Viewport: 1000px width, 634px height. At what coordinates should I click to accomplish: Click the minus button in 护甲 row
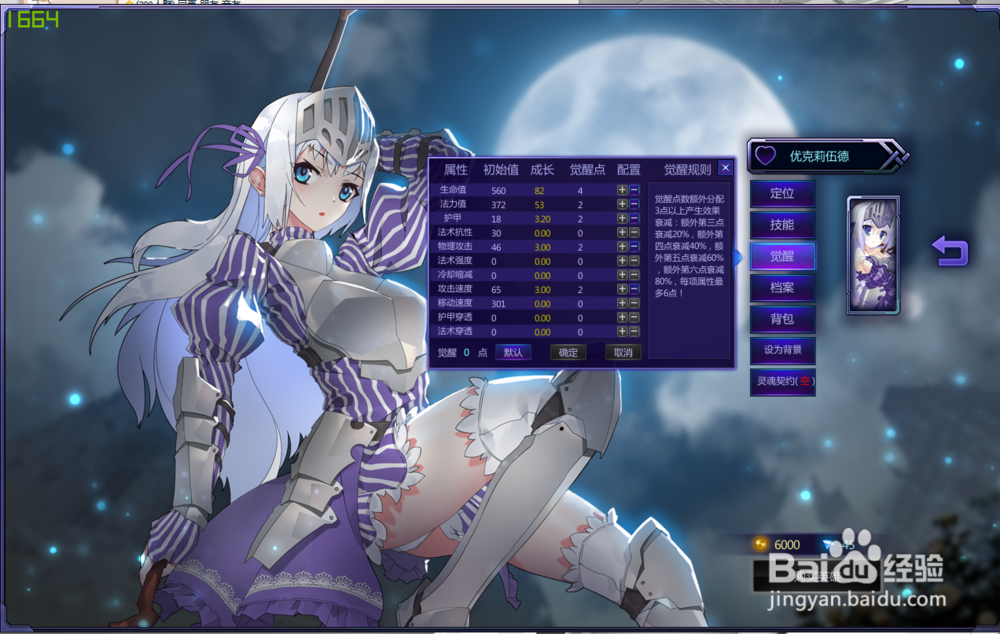coord(634,218)
